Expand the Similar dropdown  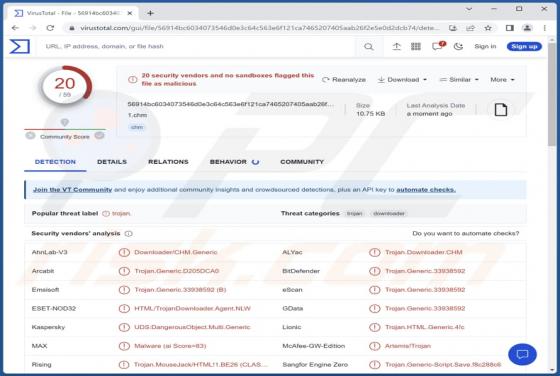pyautogui.click(x=459, y=80)
